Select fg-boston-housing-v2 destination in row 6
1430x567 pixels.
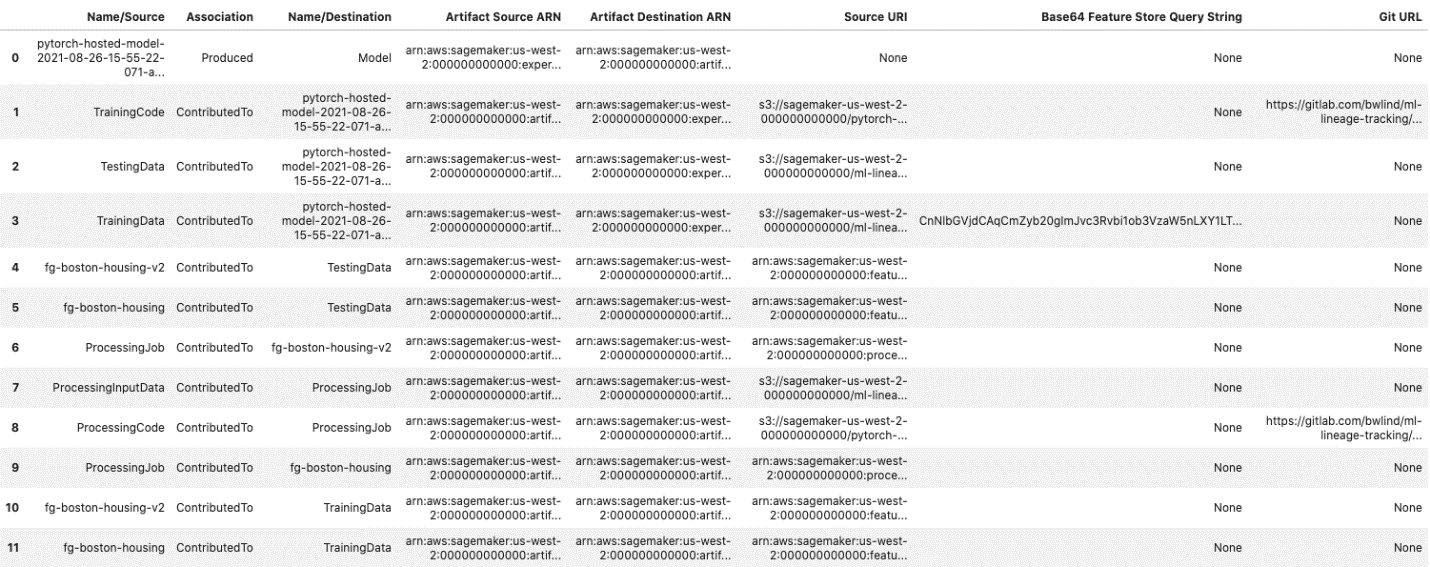click(x=331, y=347)
